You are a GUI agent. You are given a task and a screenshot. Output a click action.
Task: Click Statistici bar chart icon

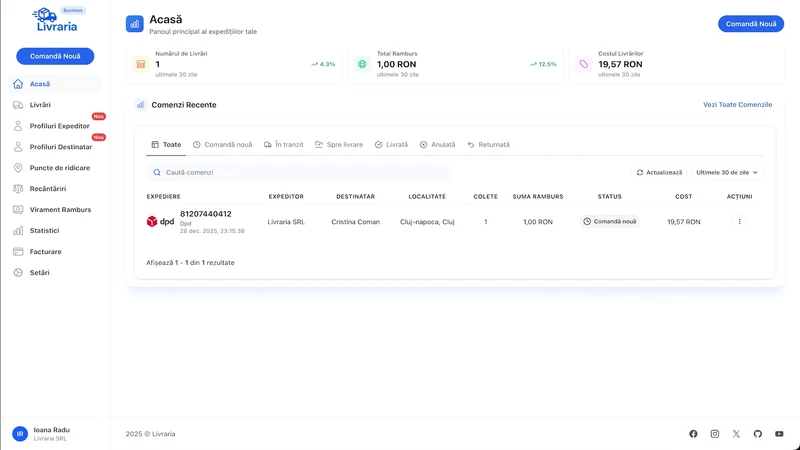pos(18,231)
